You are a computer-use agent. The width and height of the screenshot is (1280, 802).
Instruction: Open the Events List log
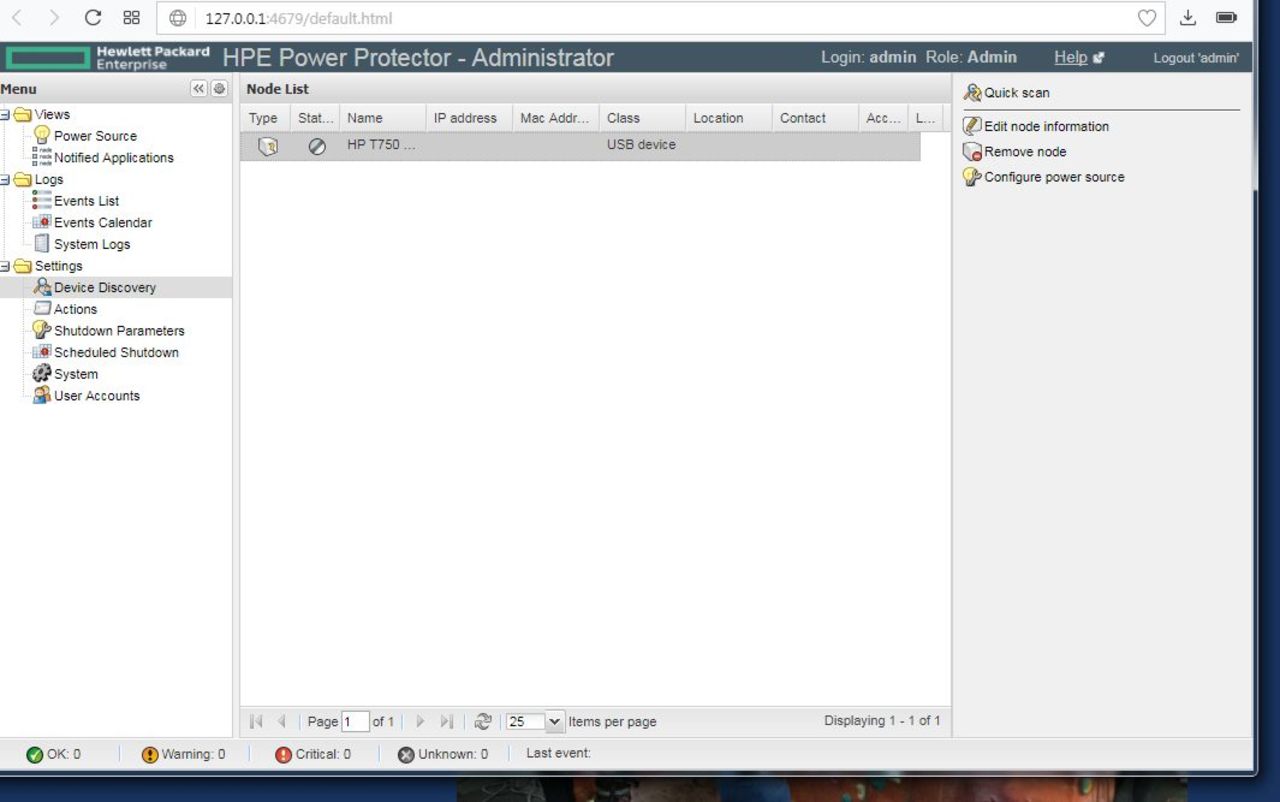click(87, 201)
